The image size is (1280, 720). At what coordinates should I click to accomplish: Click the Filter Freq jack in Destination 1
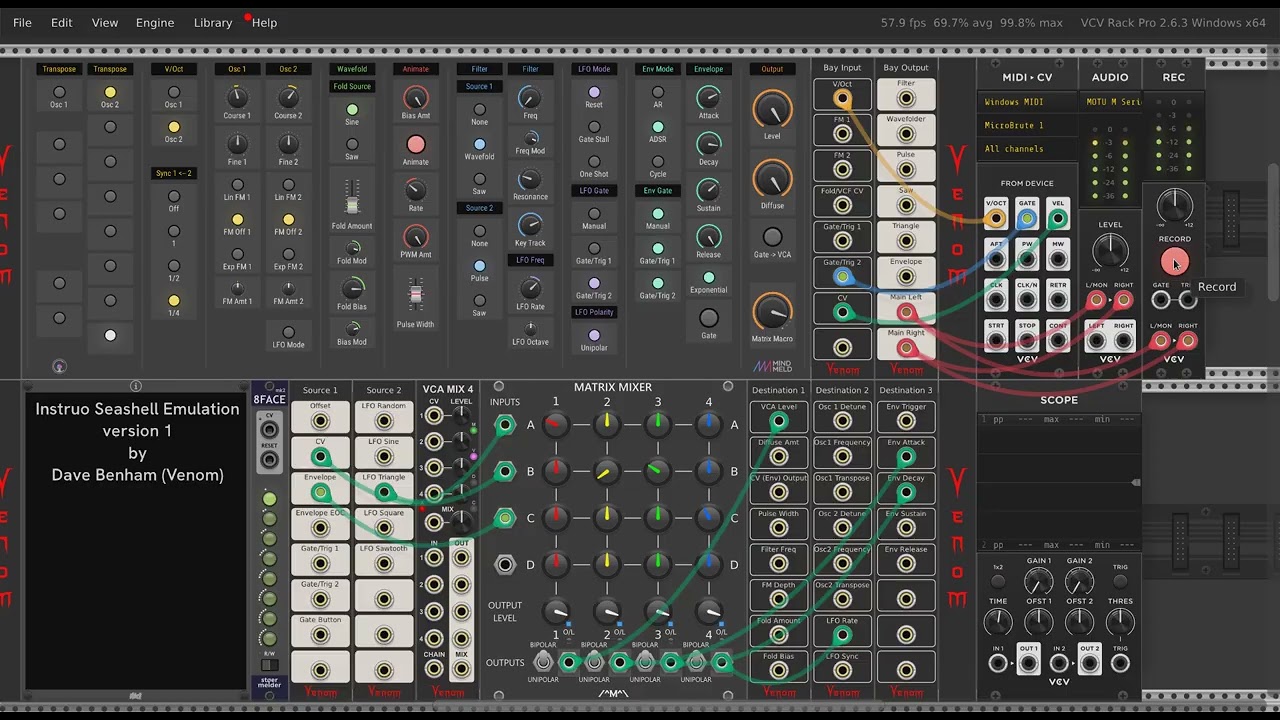click(778, 564)
